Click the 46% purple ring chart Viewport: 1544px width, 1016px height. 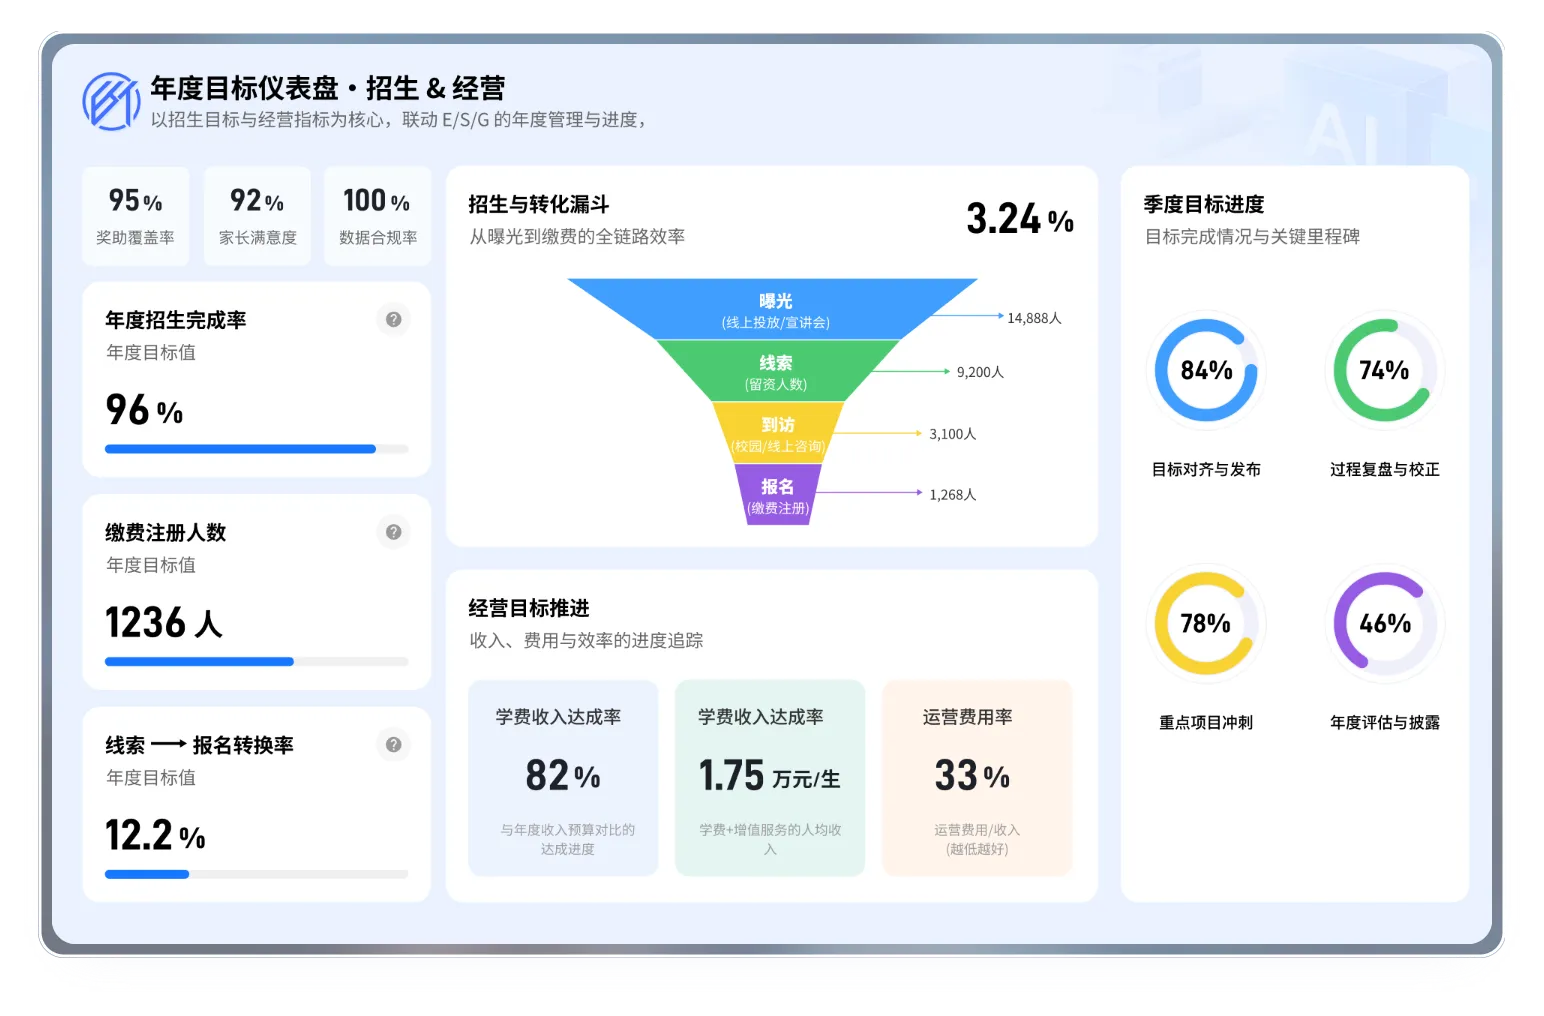1384,623
